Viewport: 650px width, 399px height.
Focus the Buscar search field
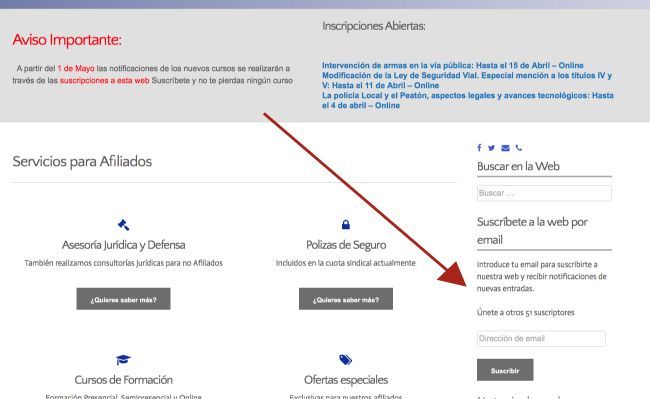[544, 193]
